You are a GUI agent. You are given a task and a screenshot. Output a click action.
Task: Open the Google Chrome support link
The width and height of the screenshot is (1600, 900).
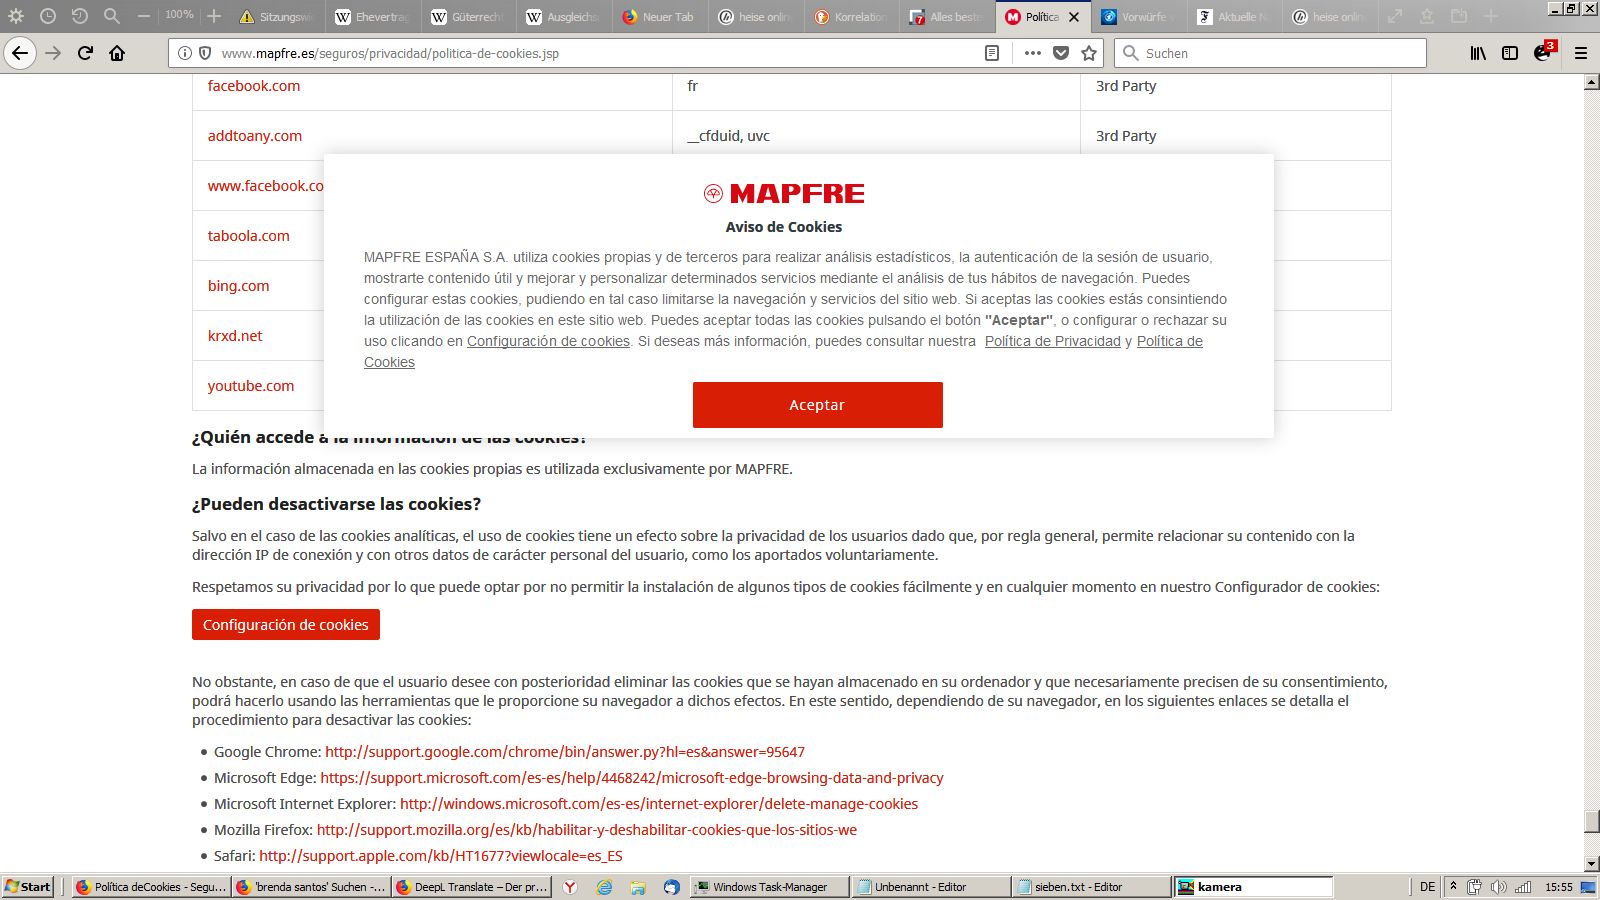pyautogui.click(x=564, y=752)
